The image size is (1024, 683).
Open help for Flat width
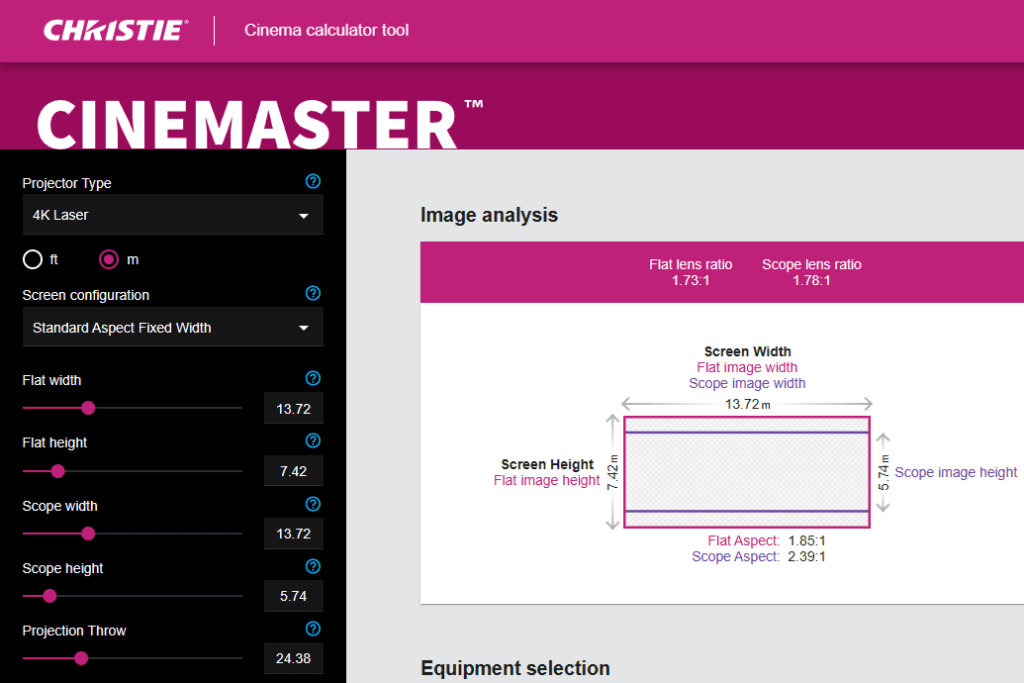click(x=313, y=378)
